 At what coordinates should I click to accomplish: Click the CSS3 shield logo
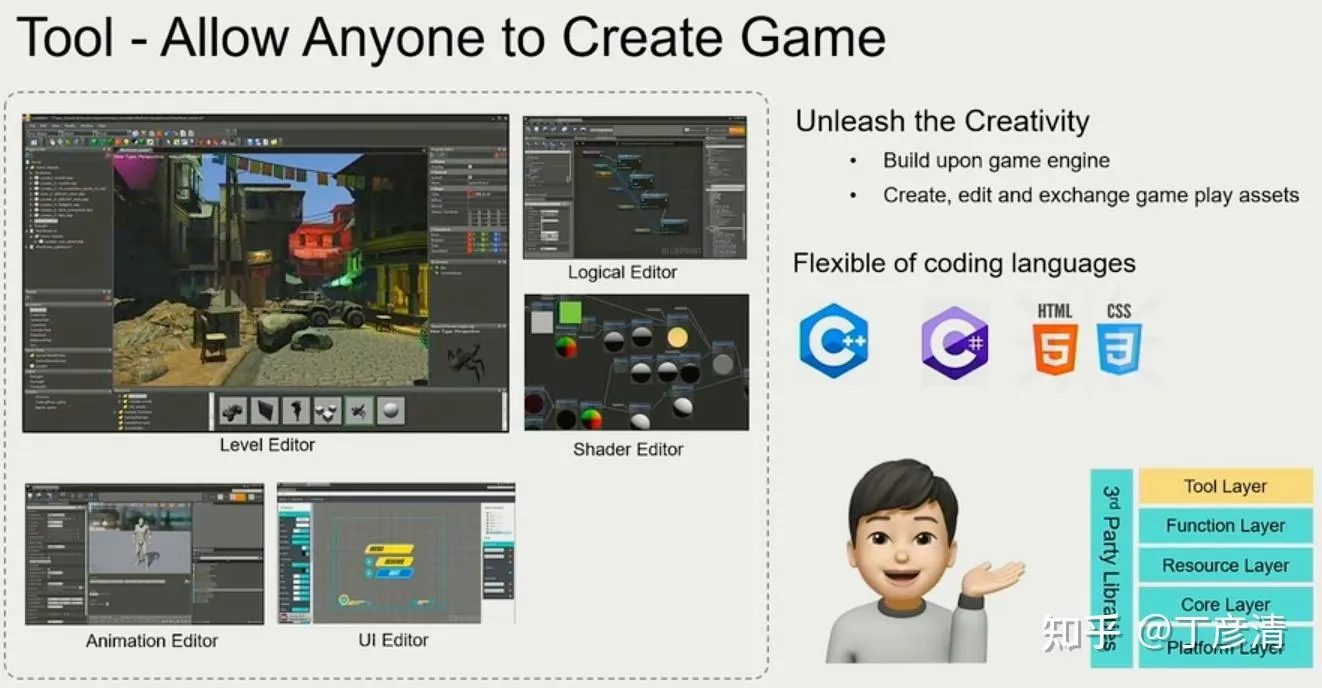(x=1119, y=340)
